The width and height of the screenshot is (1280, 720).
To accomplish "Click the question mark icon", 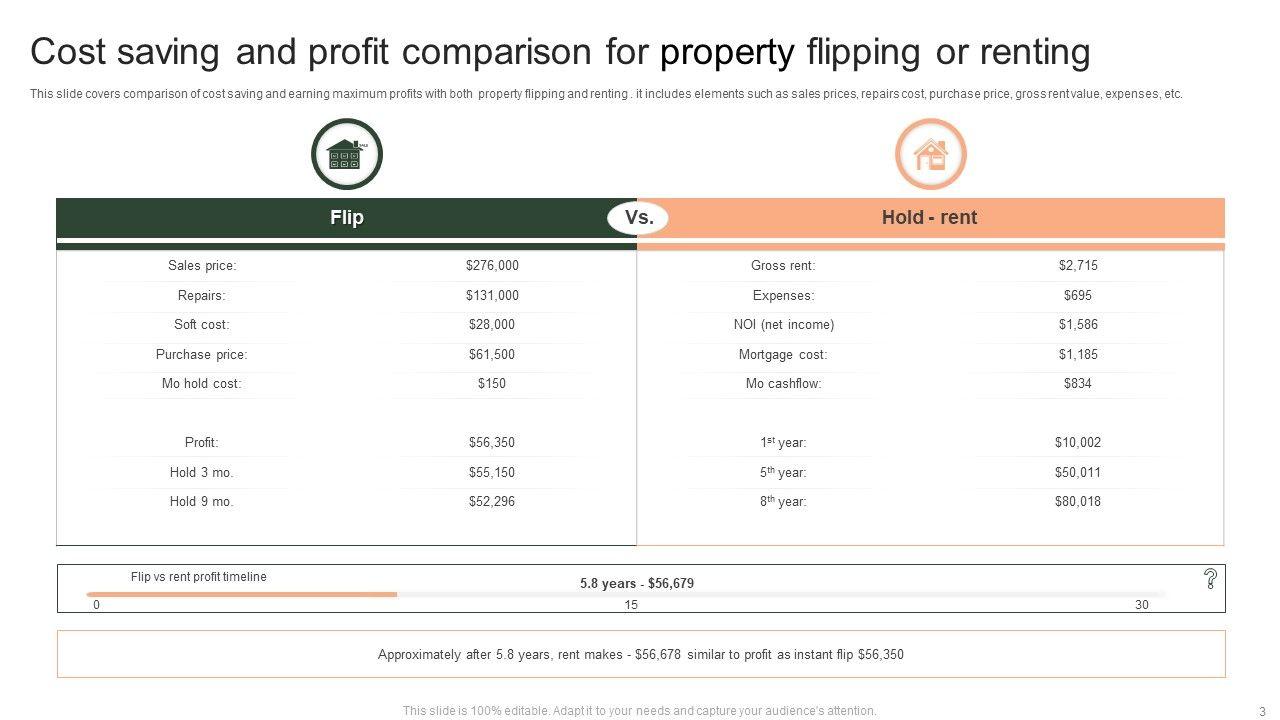I will click(x=1210, y=578).
